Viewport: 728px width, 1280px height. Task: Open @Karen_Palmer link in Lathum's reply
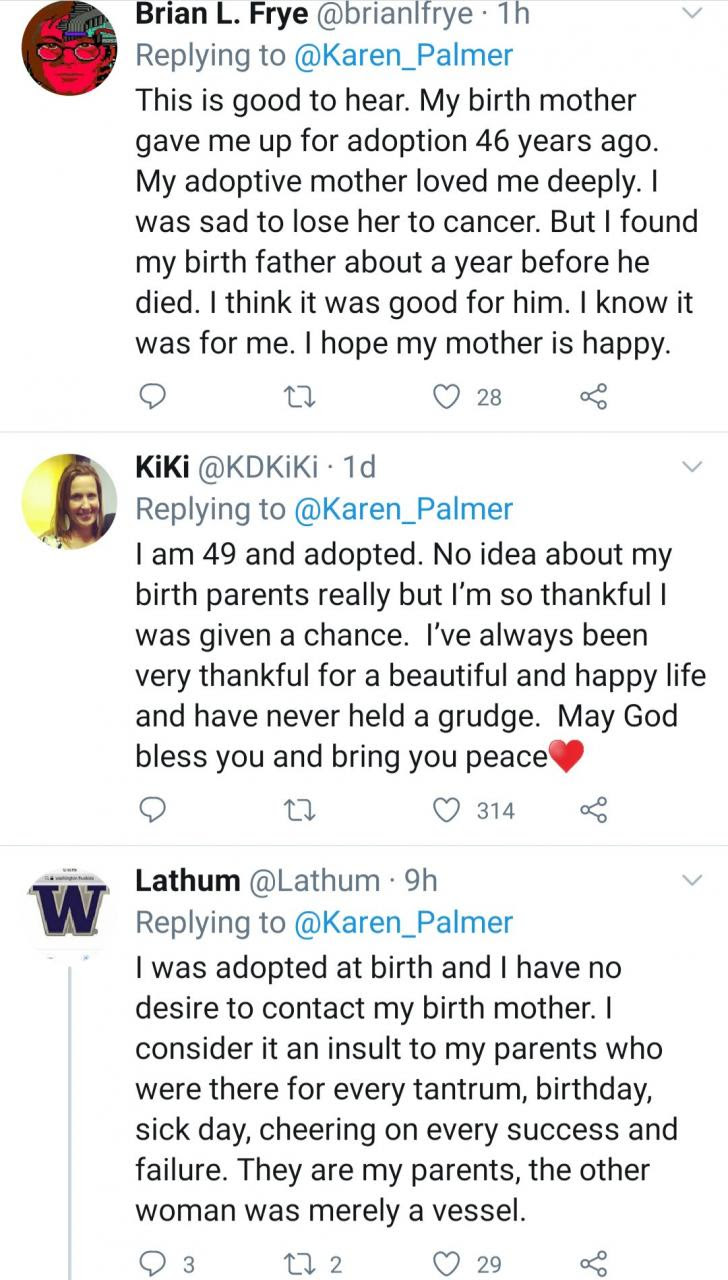point(402,922)
